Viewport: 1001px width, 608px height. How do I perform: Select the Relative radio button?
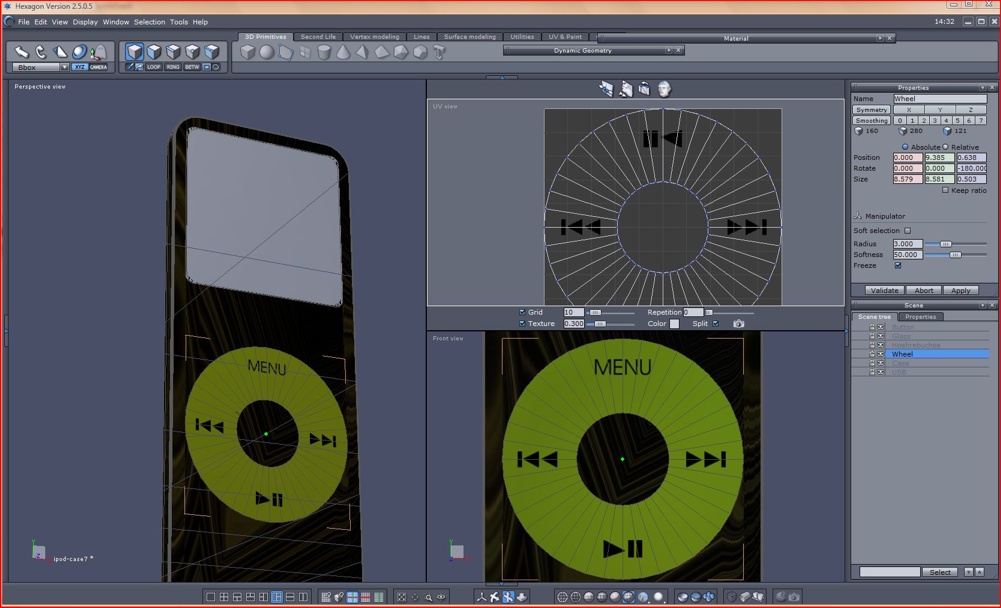(x=945, y=147)
